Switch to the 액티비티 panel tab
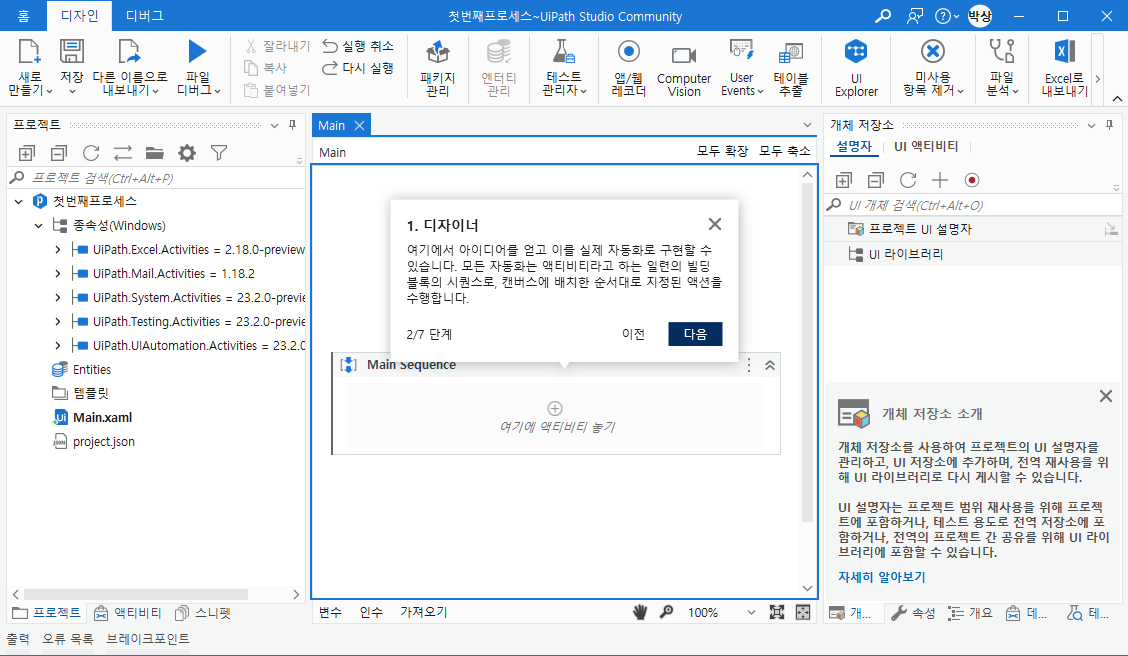 [x=128, y=613]
